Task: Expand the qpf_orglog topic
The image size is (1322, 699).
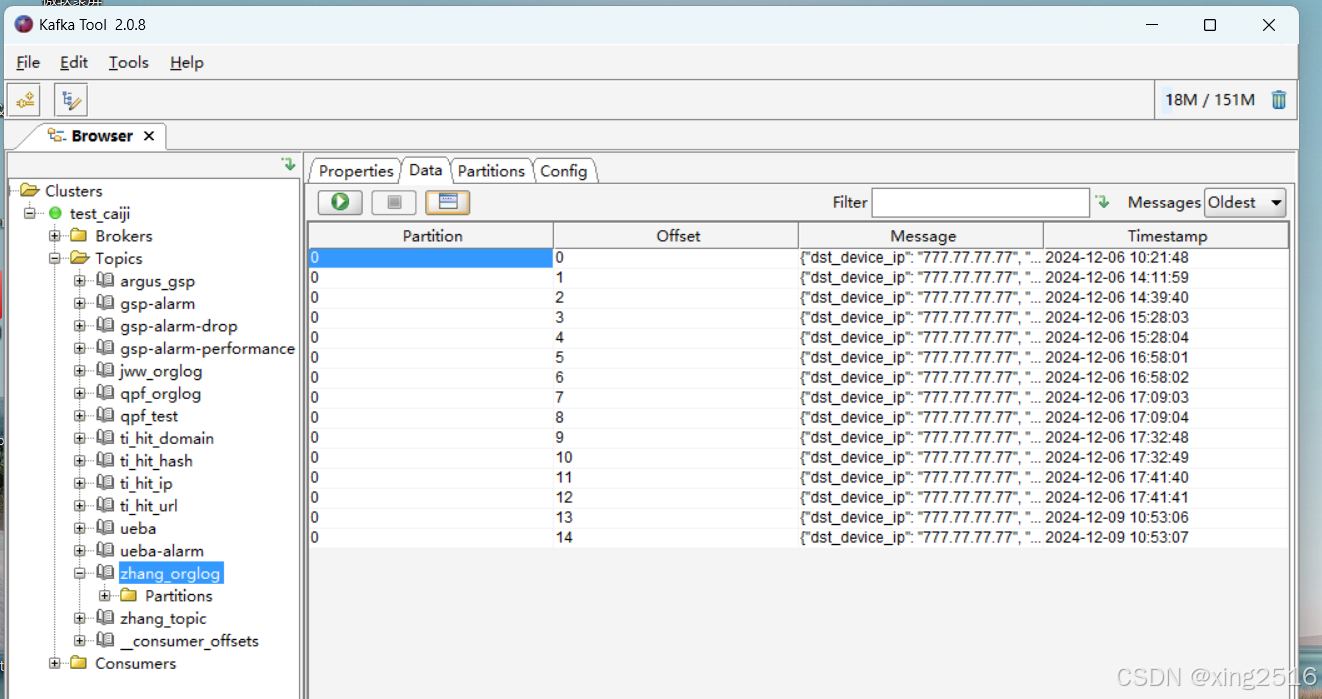Action: pos(80,393)
